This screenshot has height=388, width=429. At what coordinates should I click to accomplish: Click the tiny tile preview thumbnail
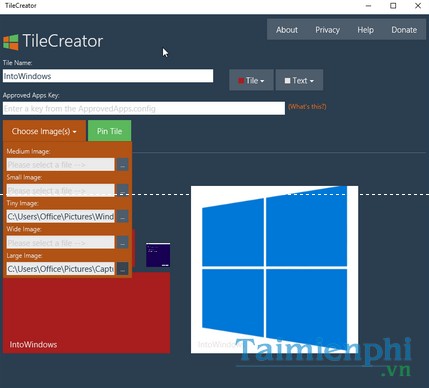pos(158,255)
